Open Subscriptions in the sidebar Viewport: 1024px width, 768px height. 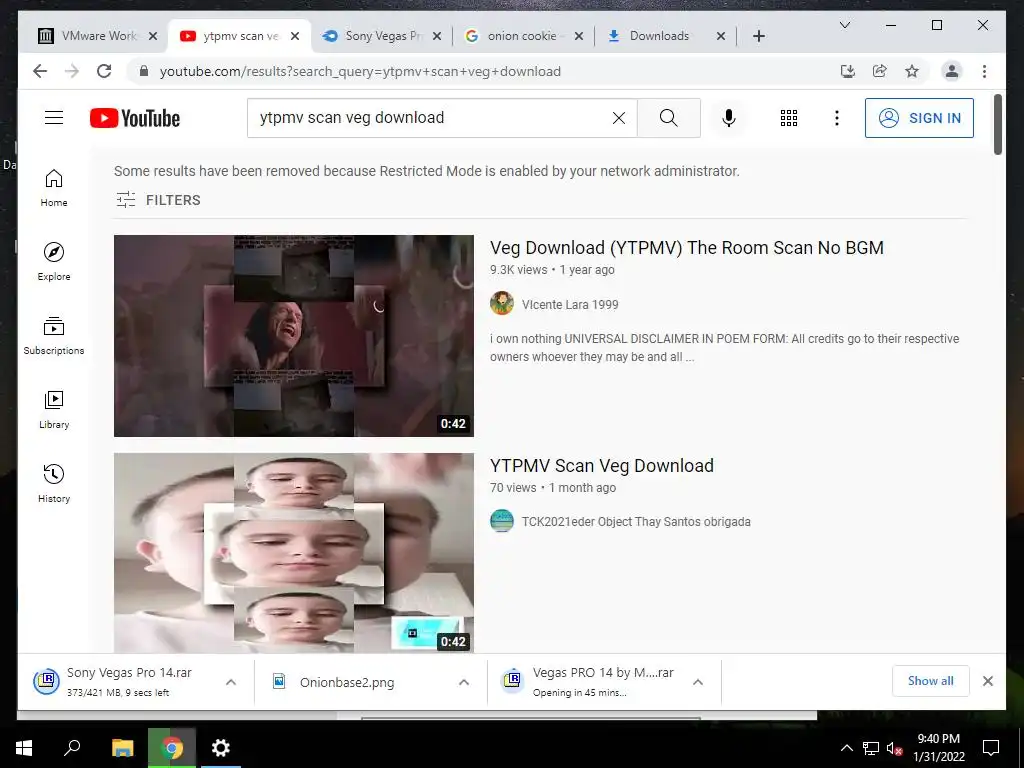[54, 336]
